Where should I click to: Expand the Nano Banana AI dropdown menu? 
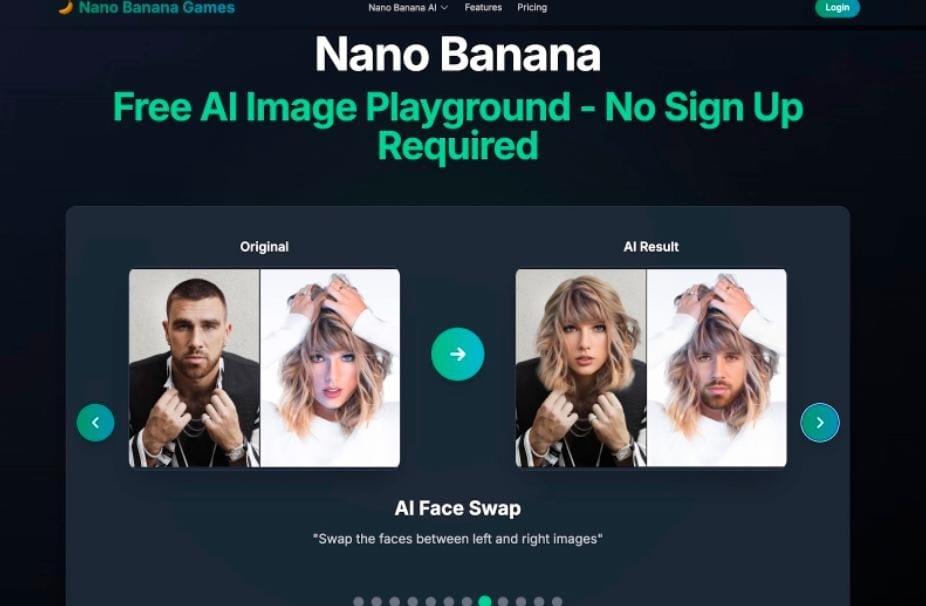click(408, 8)
